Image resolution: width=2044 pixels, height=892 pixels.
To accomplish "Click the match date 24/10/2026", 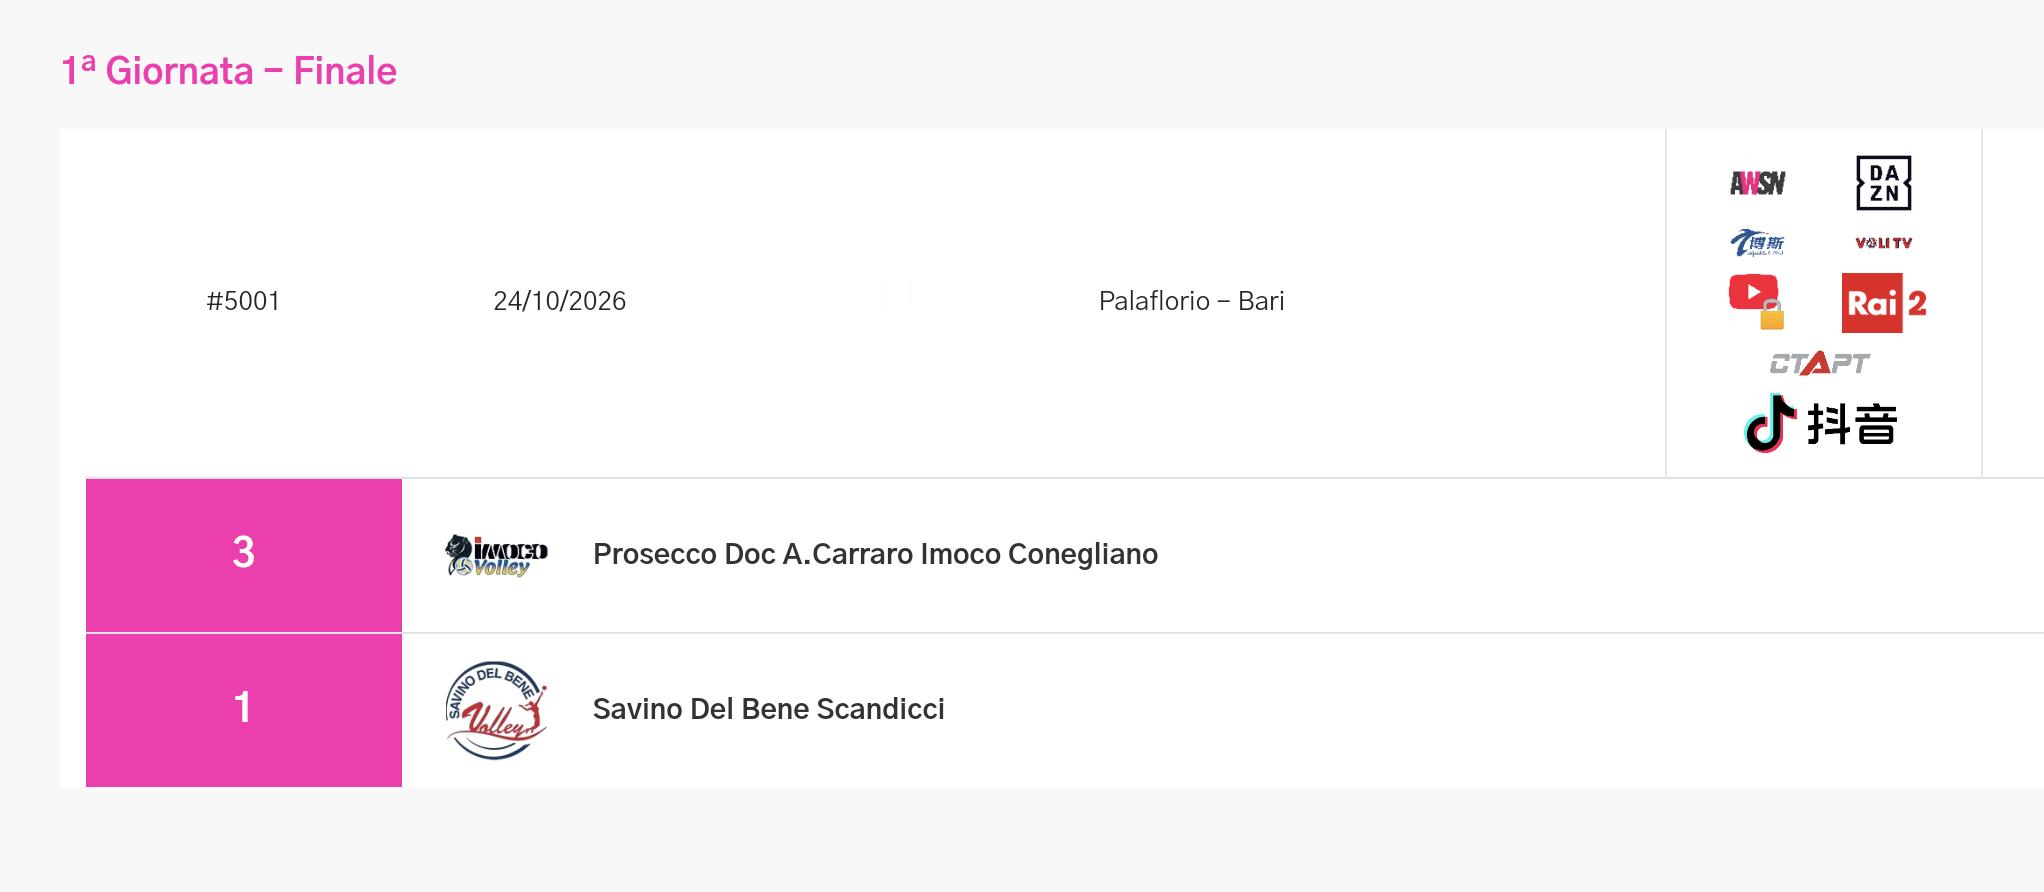I will pos(559,301).
